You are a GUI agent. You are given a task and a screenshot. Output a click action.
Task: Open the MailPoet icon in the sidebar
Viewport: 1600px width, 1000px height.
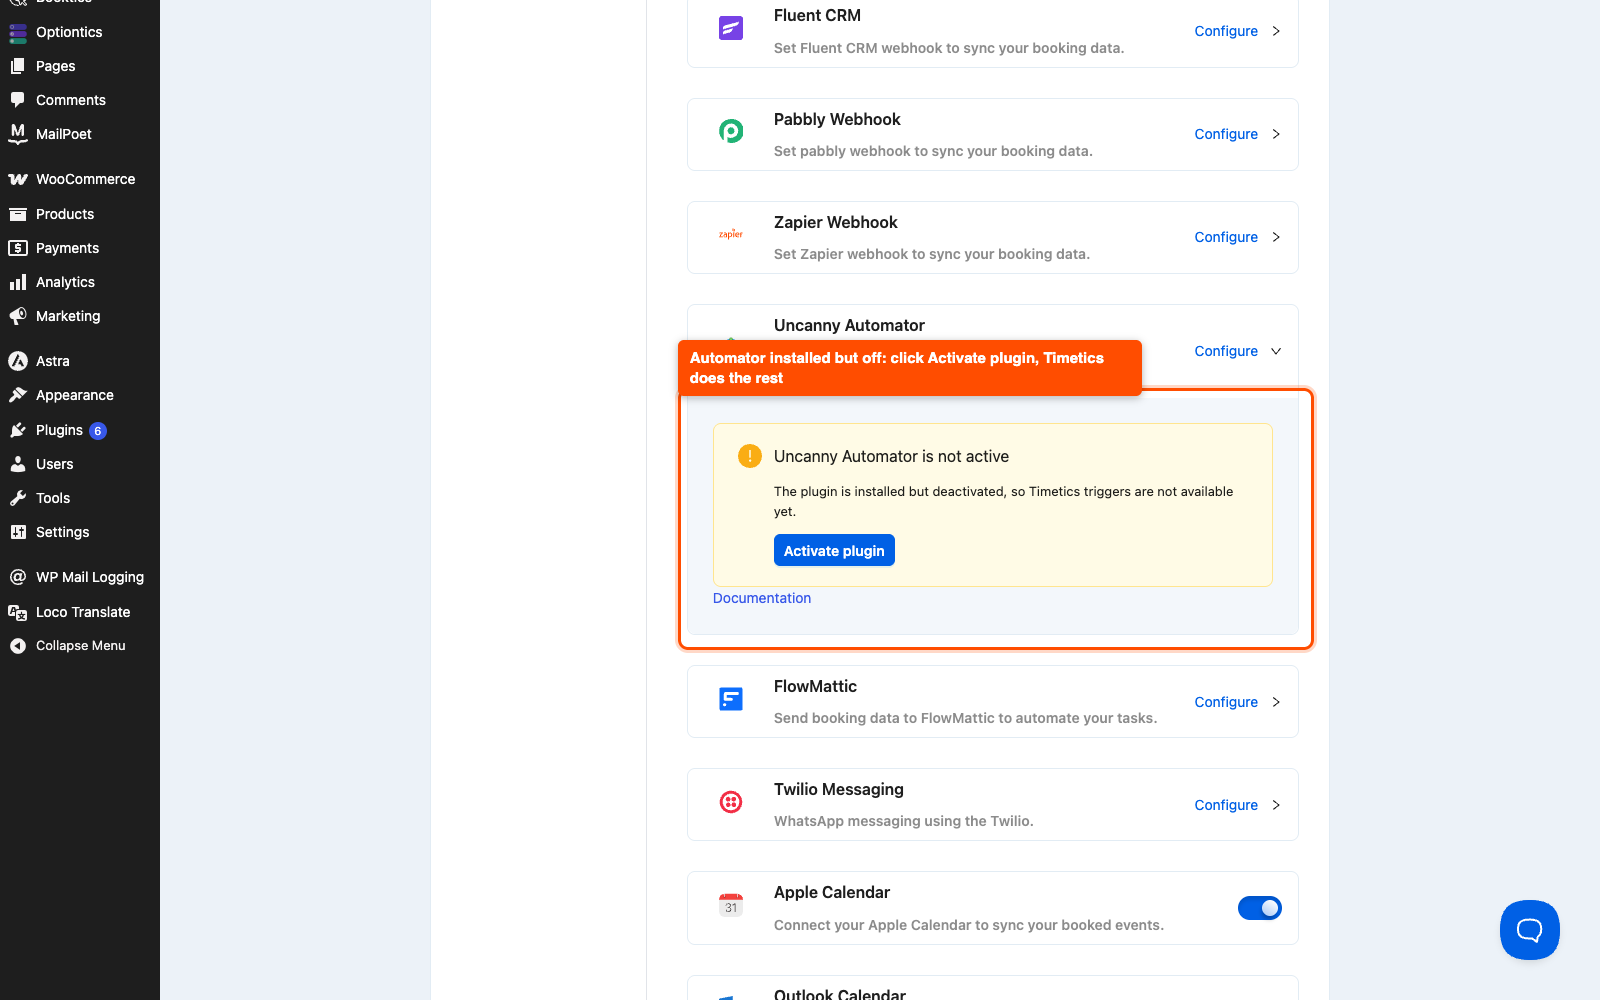coord(18,134)
